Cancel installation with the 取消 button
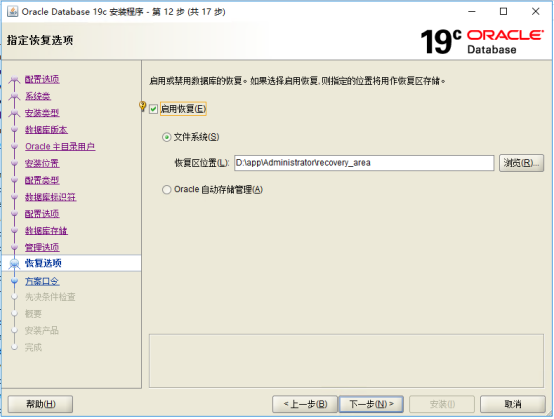 tap(513, 404)
